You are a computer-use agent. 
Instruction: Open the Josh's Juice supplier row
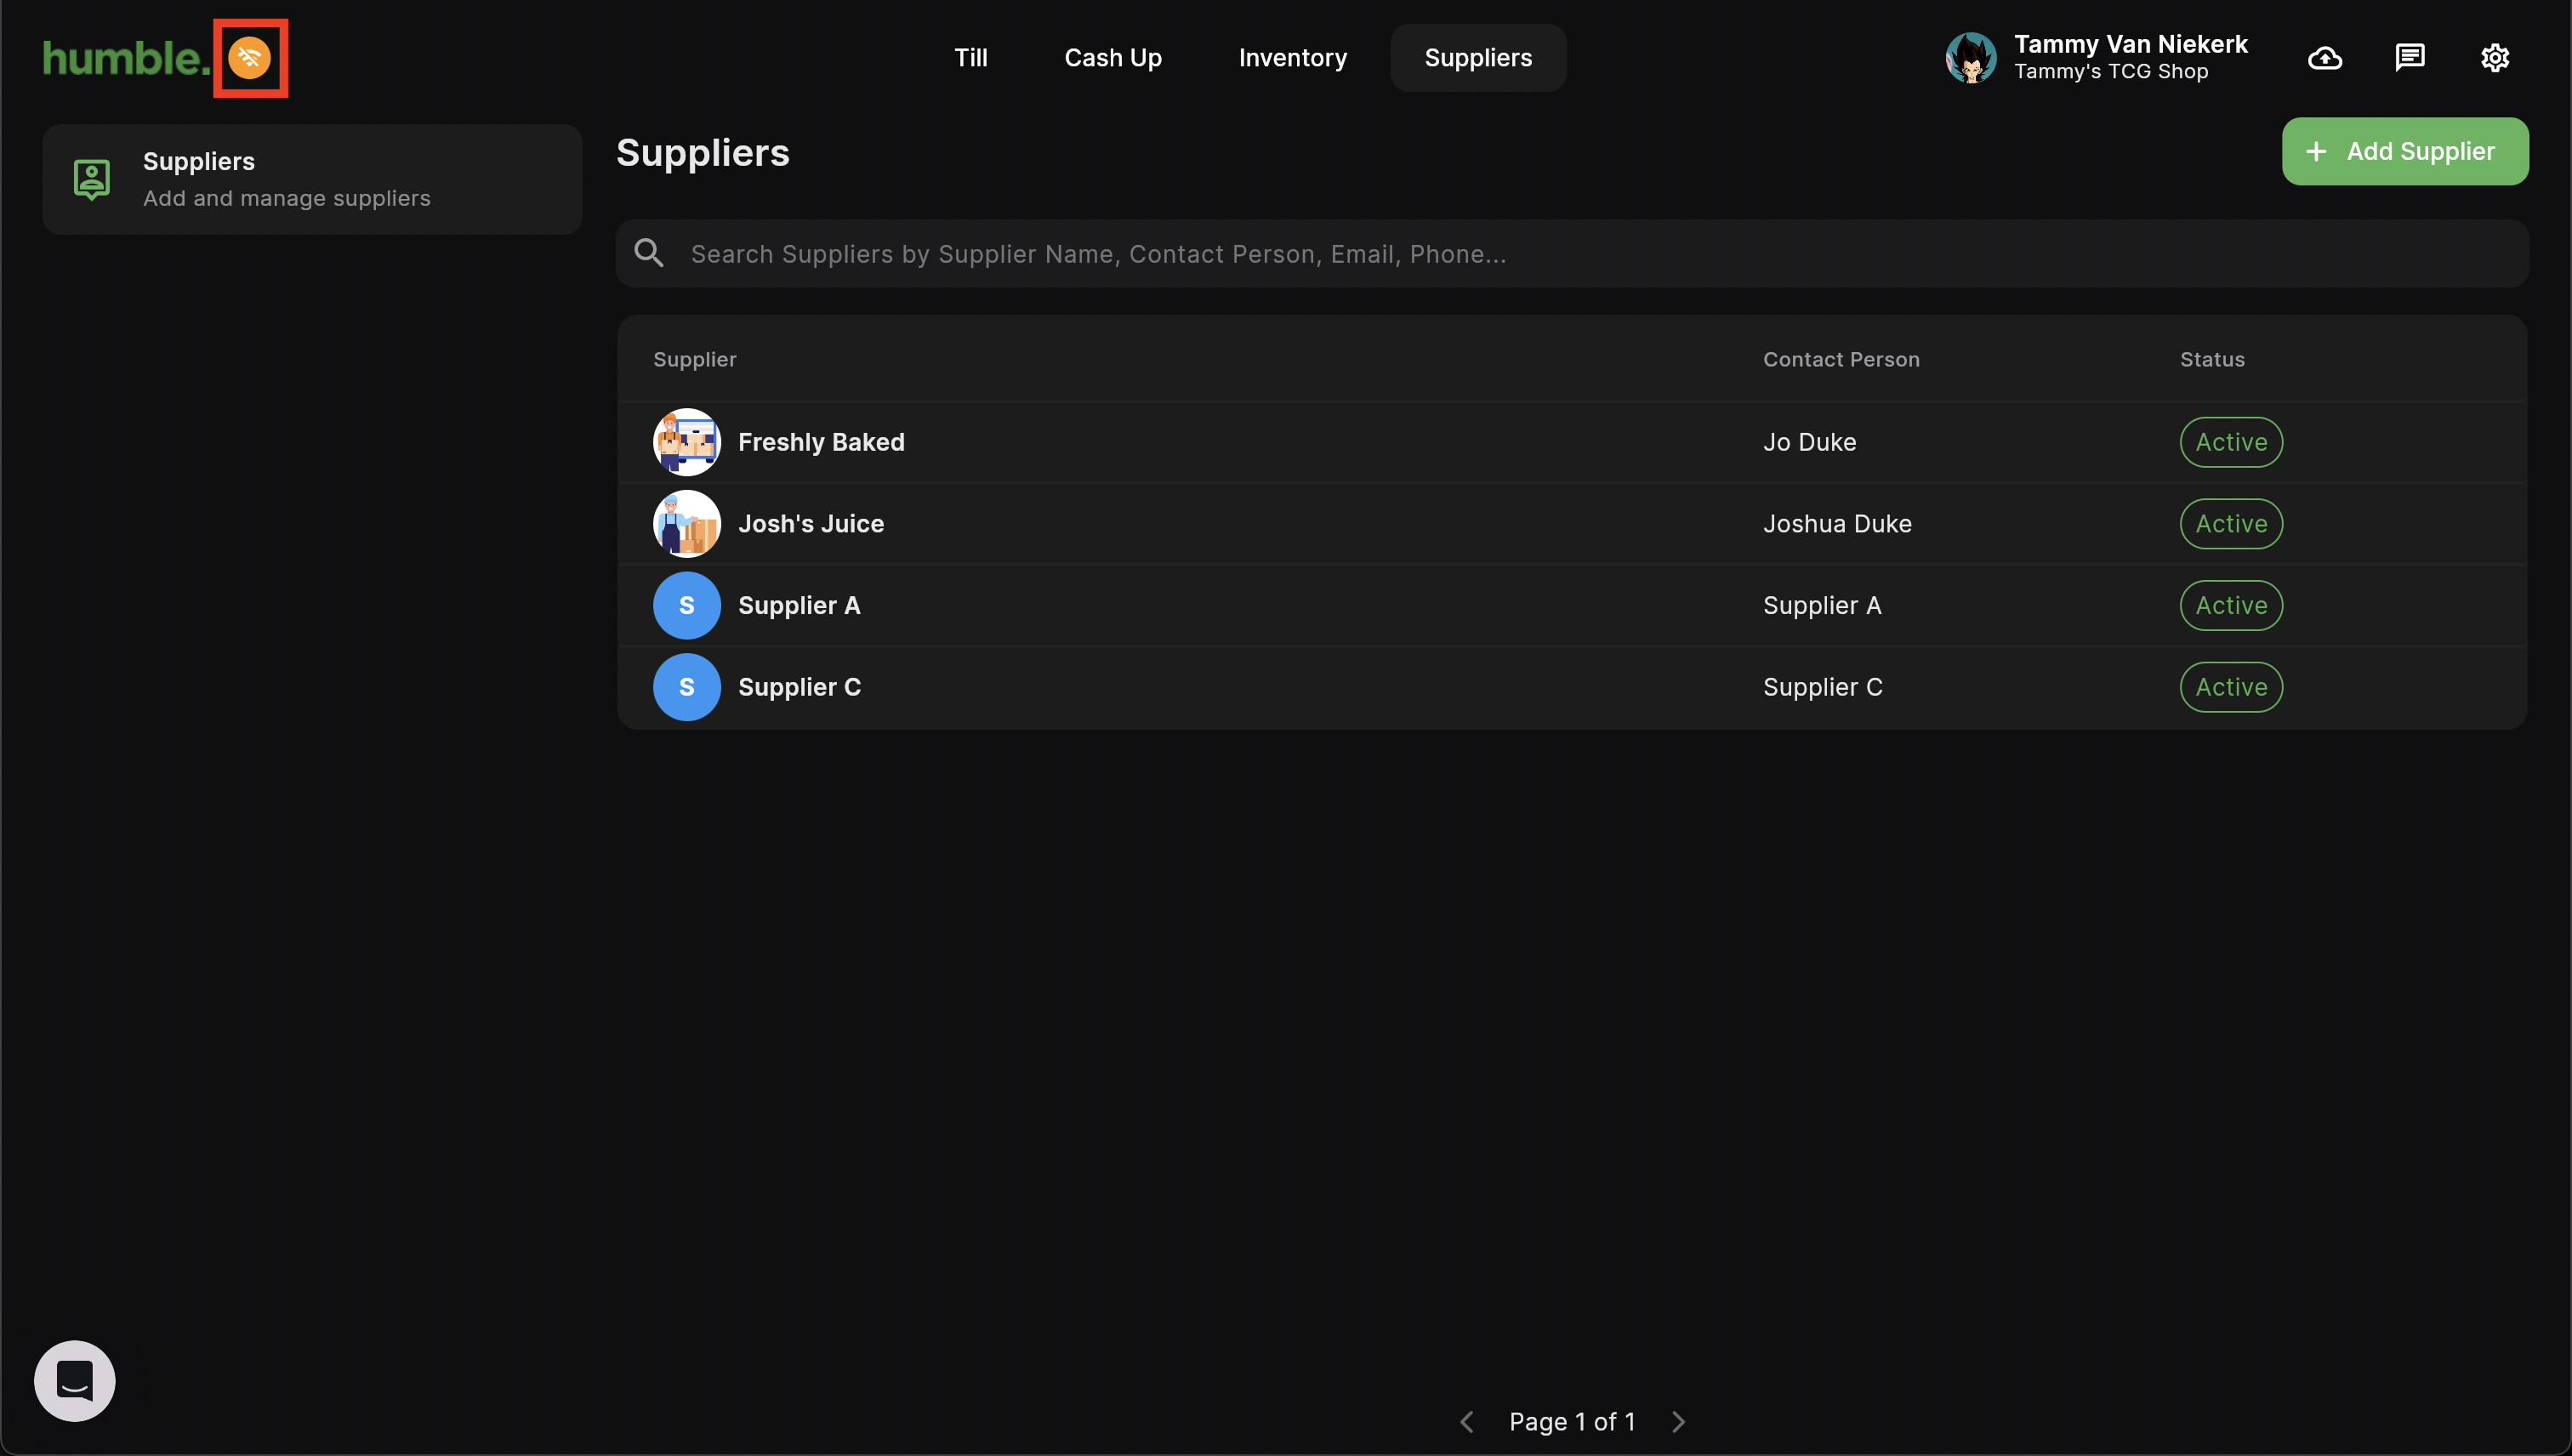coord(1572,524)
